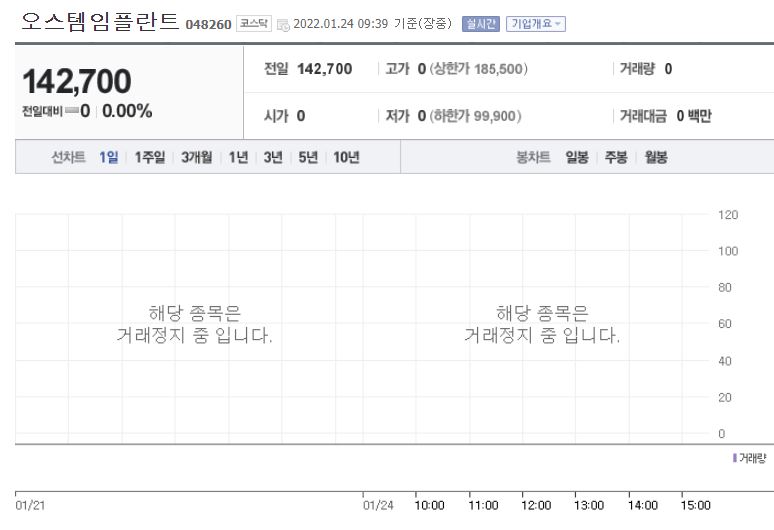Image resolution: width=774 pixels, height=530 pixels.
Task: Open the 일봉 daily candle chart
Action: [577, 157]
